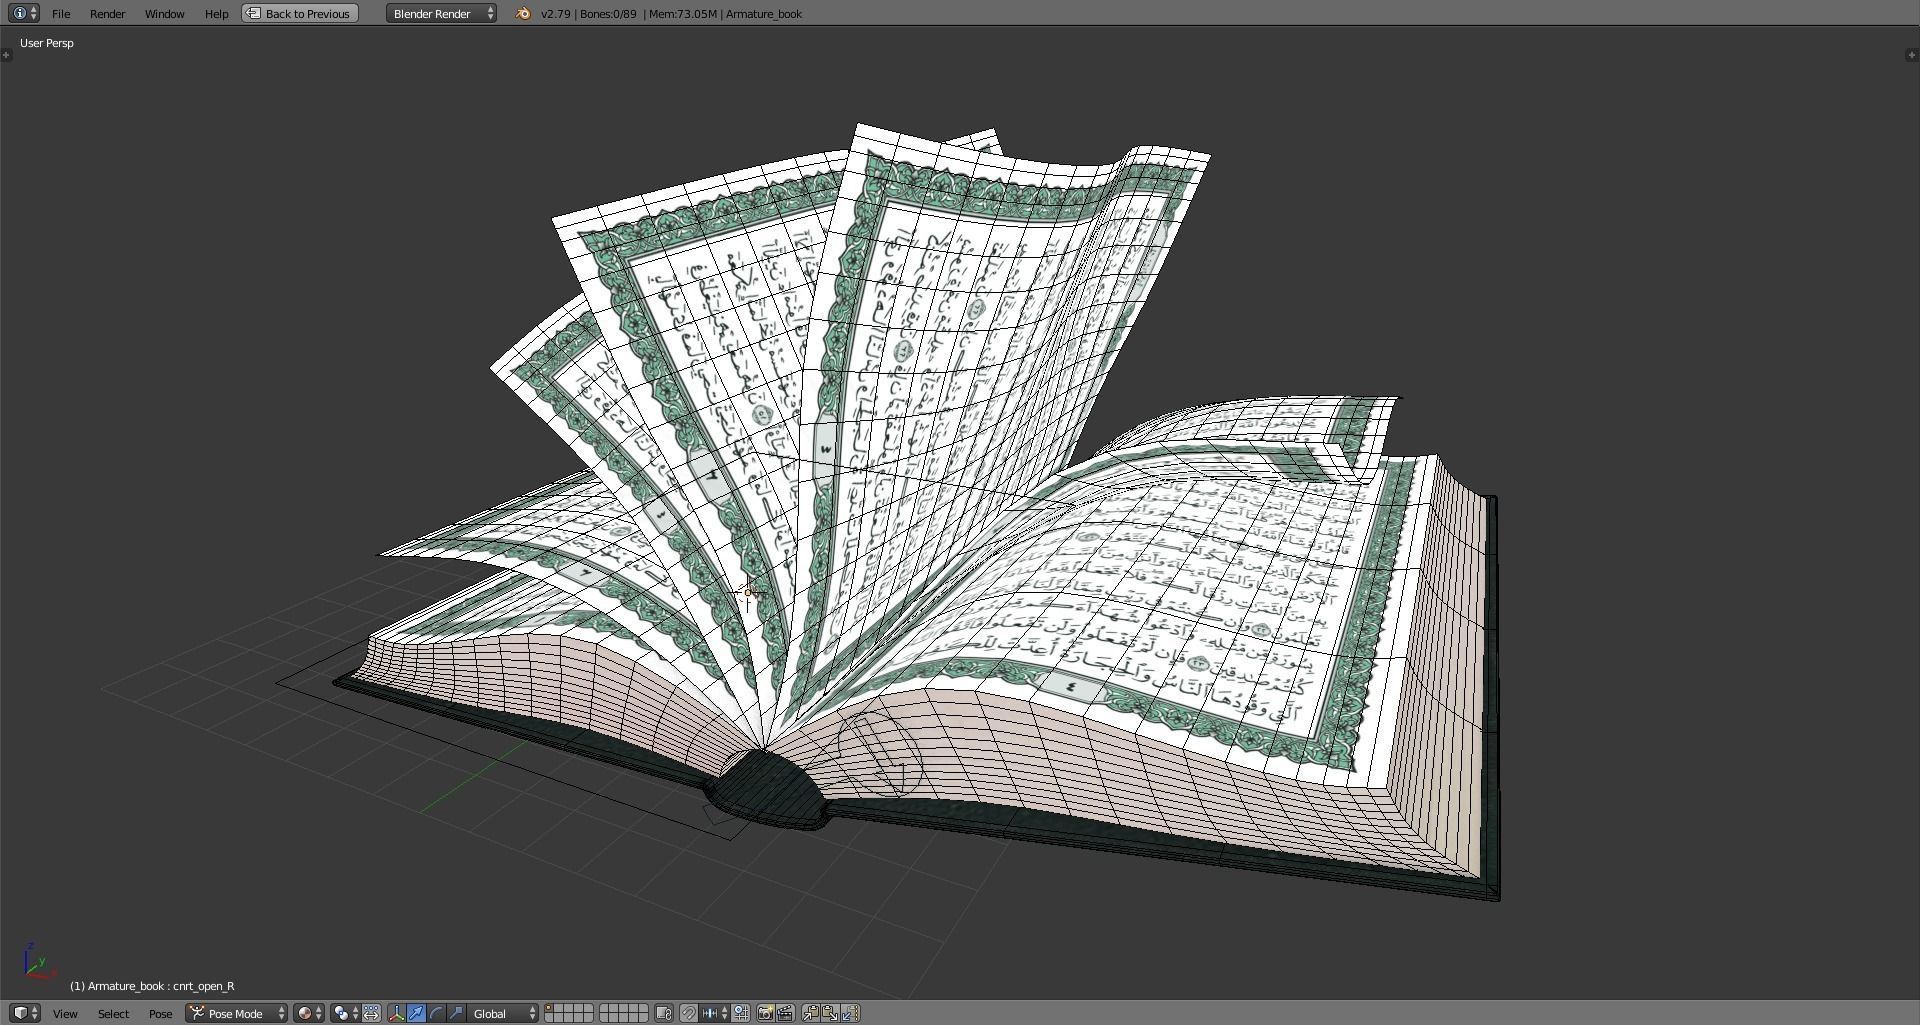Open the Window menu
This screenshot has width=1920, height=1025.
click(164, 13)
